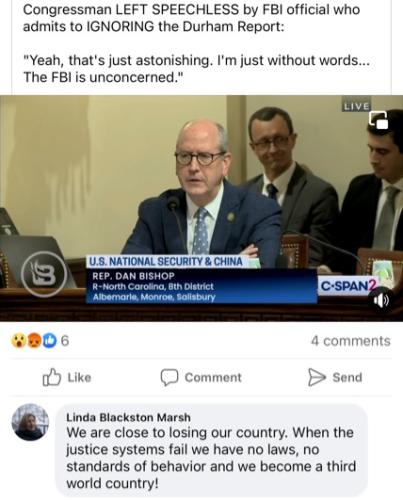Screen dimensions: 403x500
Task: Click the Like thumbs-up icon
Action: point(52,377)
